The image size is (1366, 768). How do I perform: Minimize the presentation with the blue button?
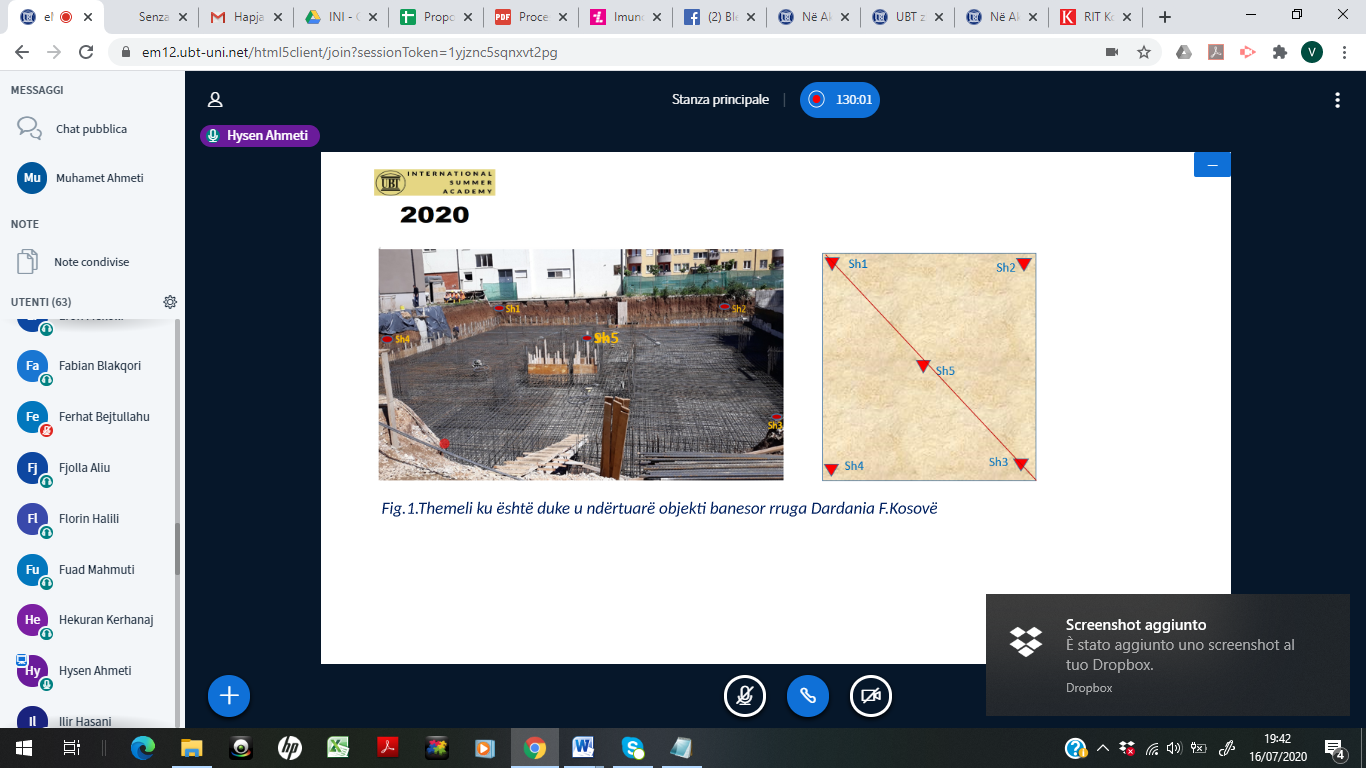click(1212, 165)
